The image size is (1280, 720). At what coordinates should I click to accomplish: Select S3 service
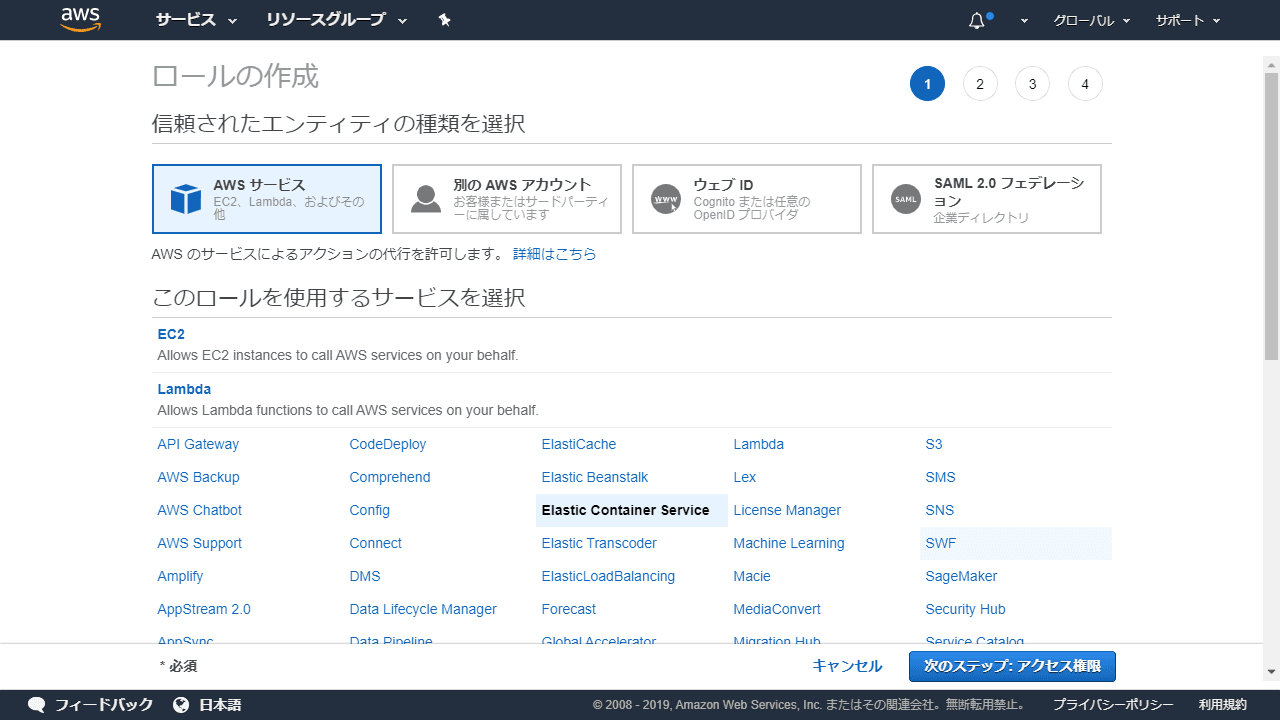934,444
